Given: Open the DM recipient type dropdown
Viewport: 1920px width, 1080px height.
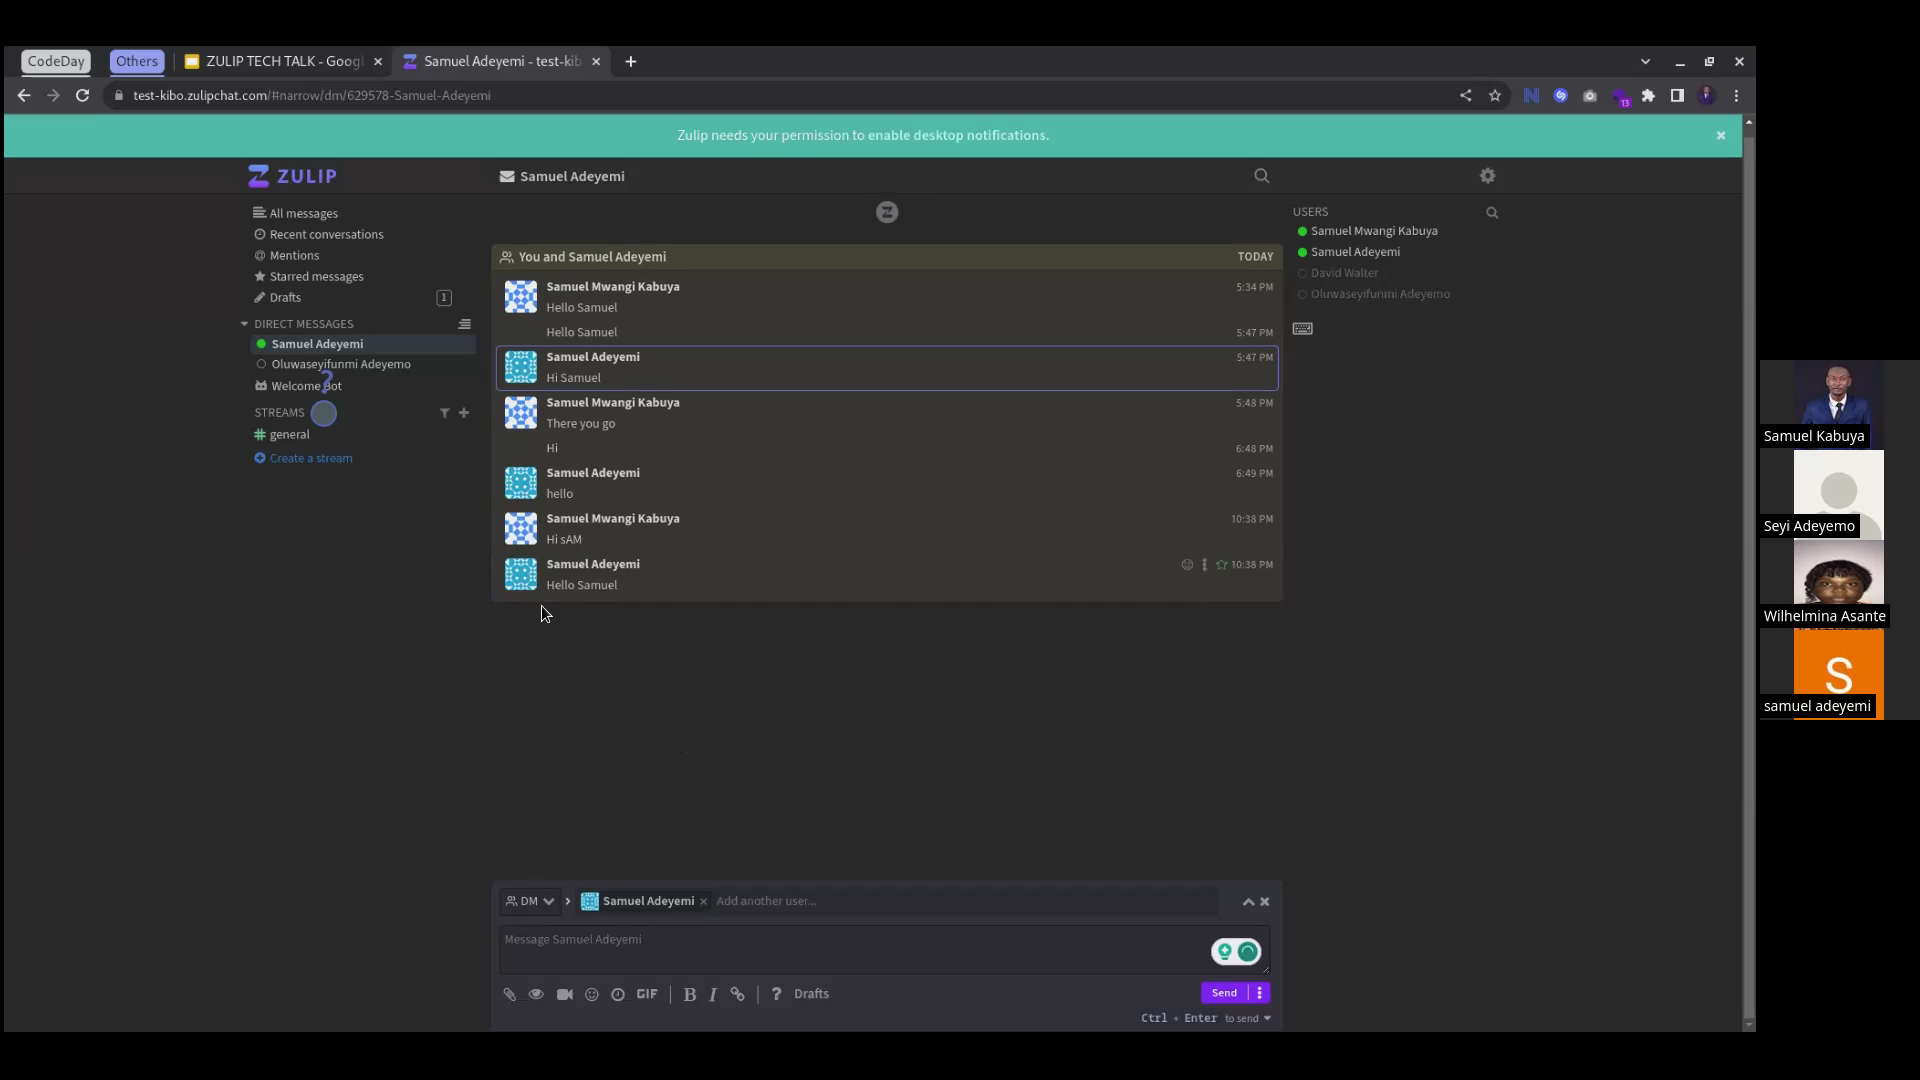Looking at the screenshot, I should (531, 901).
